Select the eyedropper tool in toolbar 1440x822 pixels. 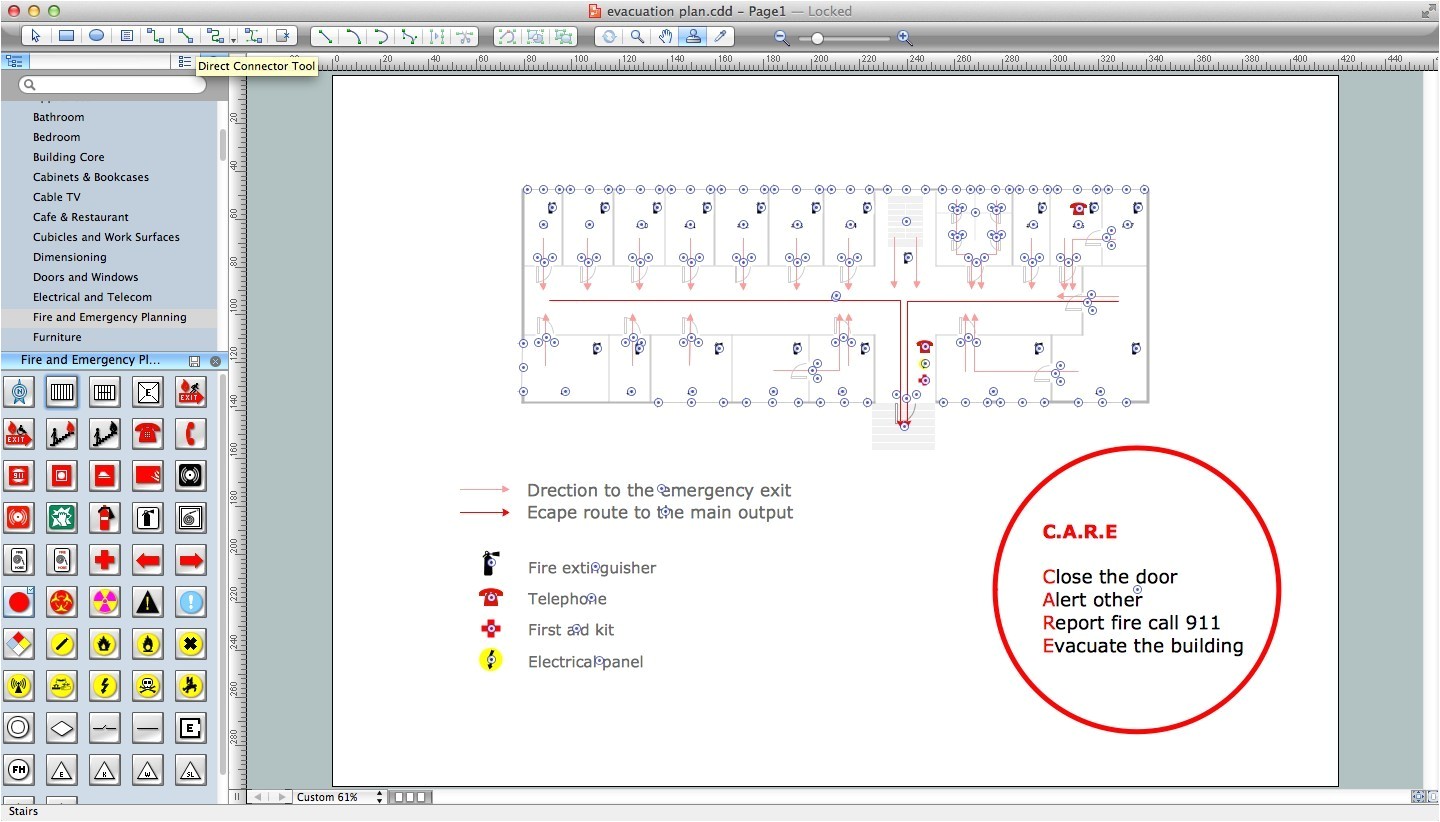click(x=719, y=37)
